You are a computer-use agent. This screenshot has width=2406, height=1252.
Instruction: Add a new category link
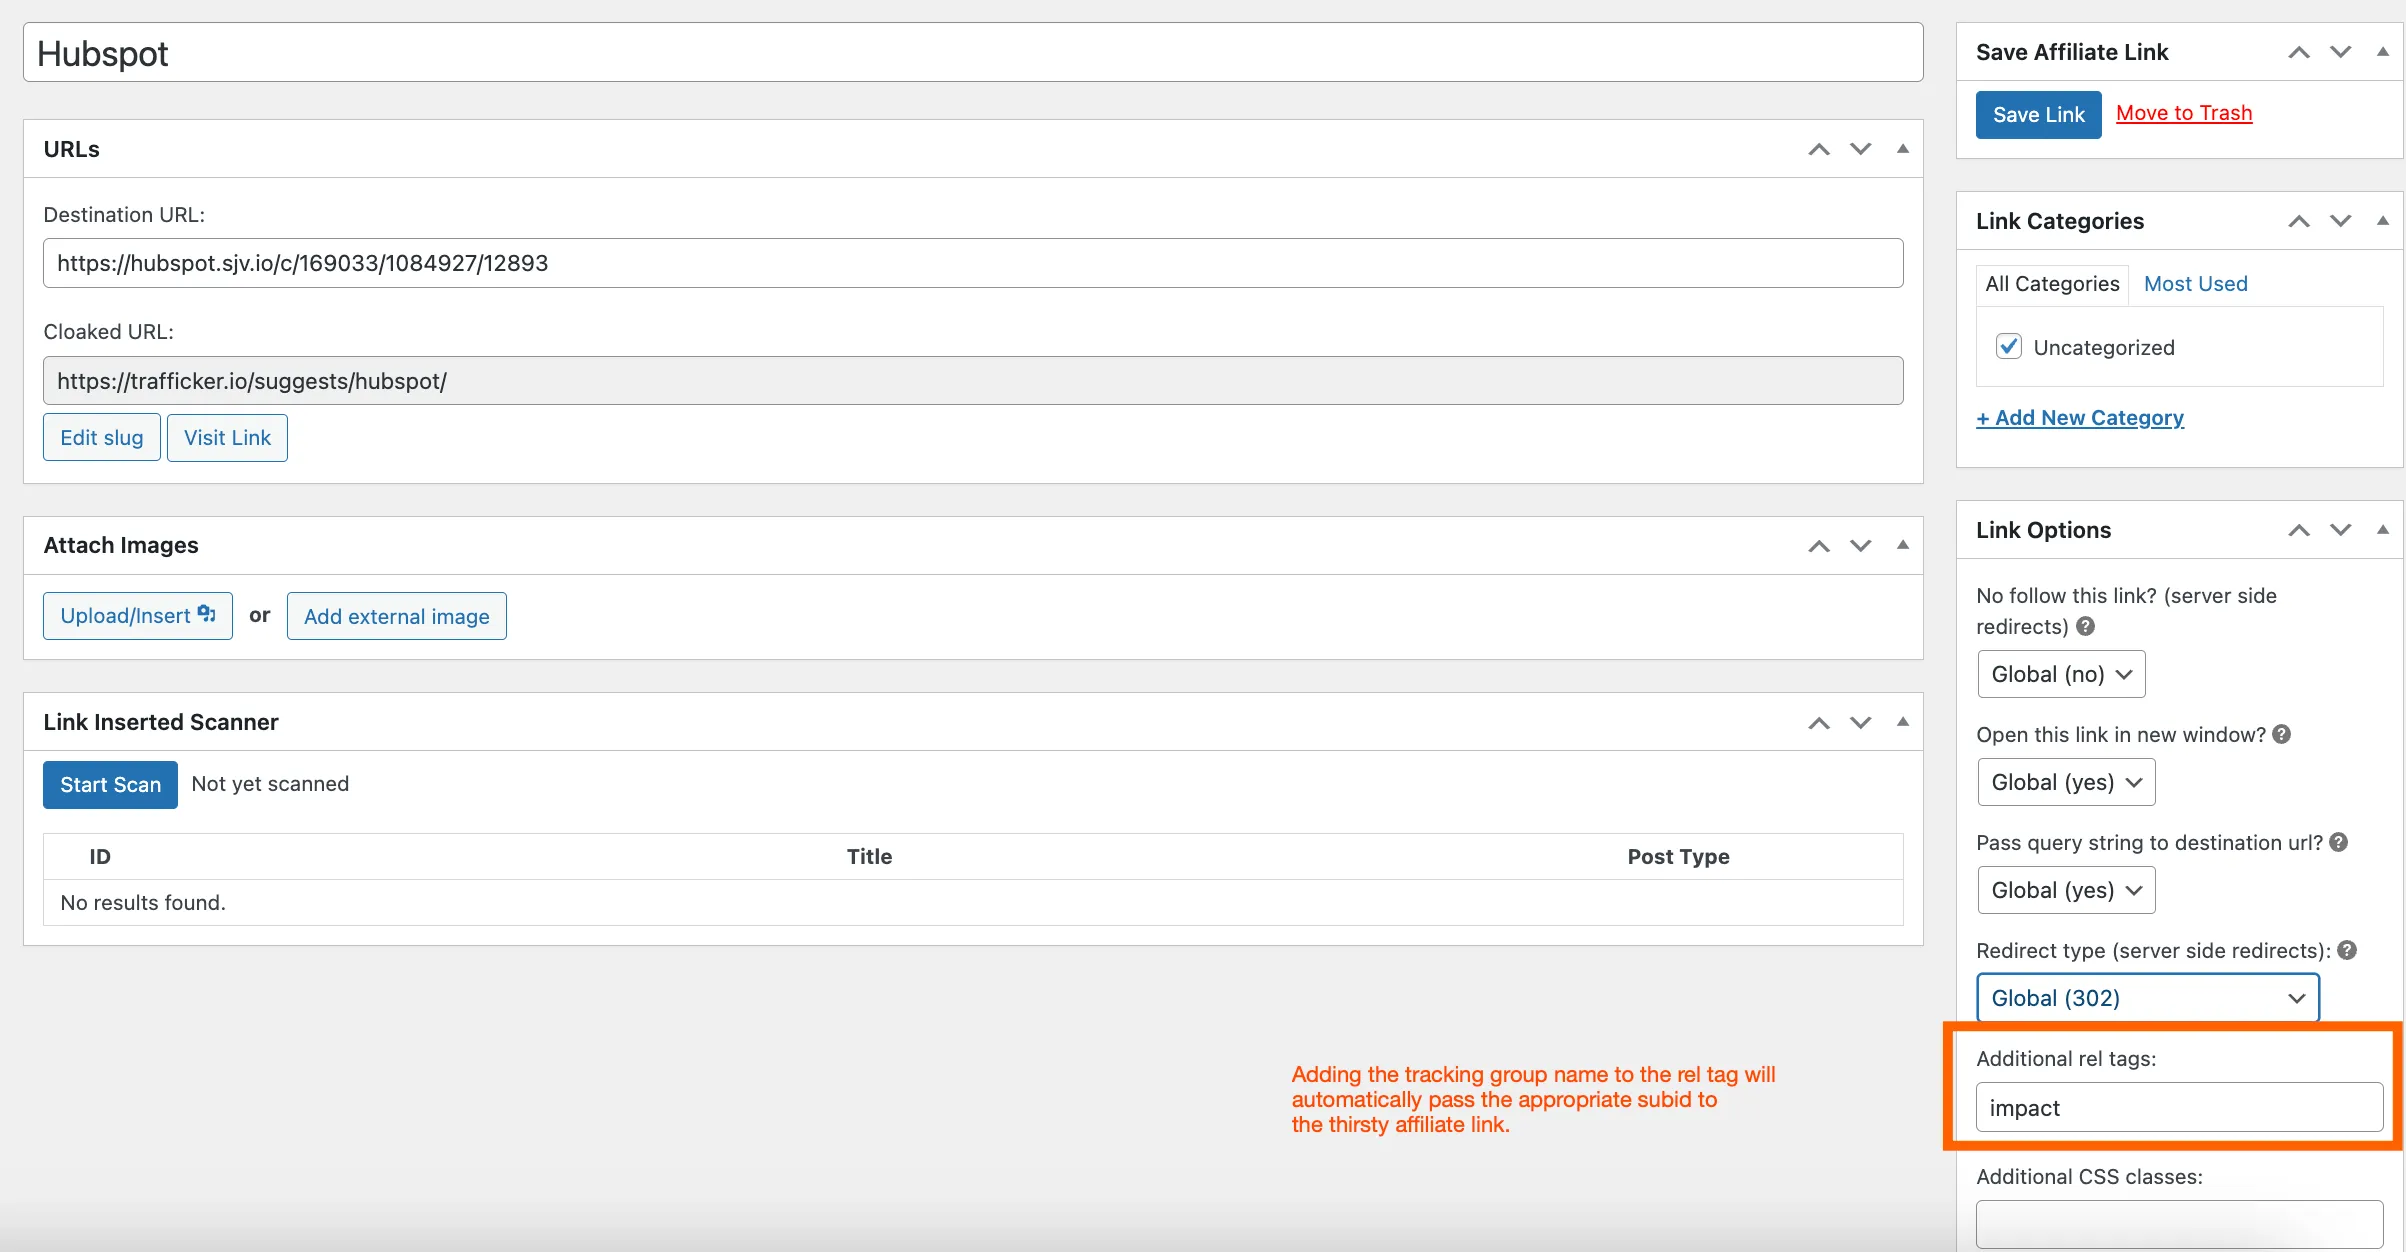[2080, 418]
